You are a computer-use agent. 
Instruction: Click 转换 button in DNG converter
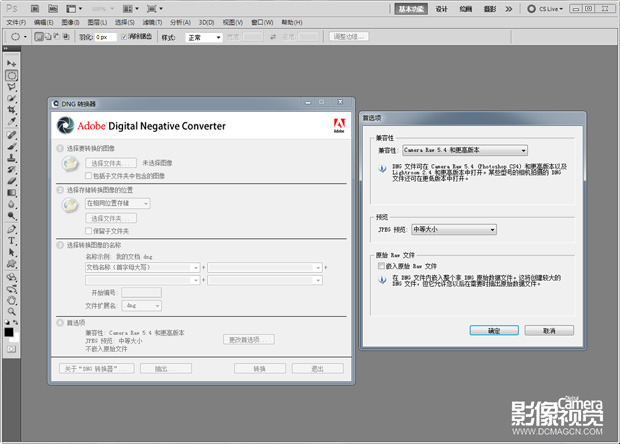[x=259, y=368]
